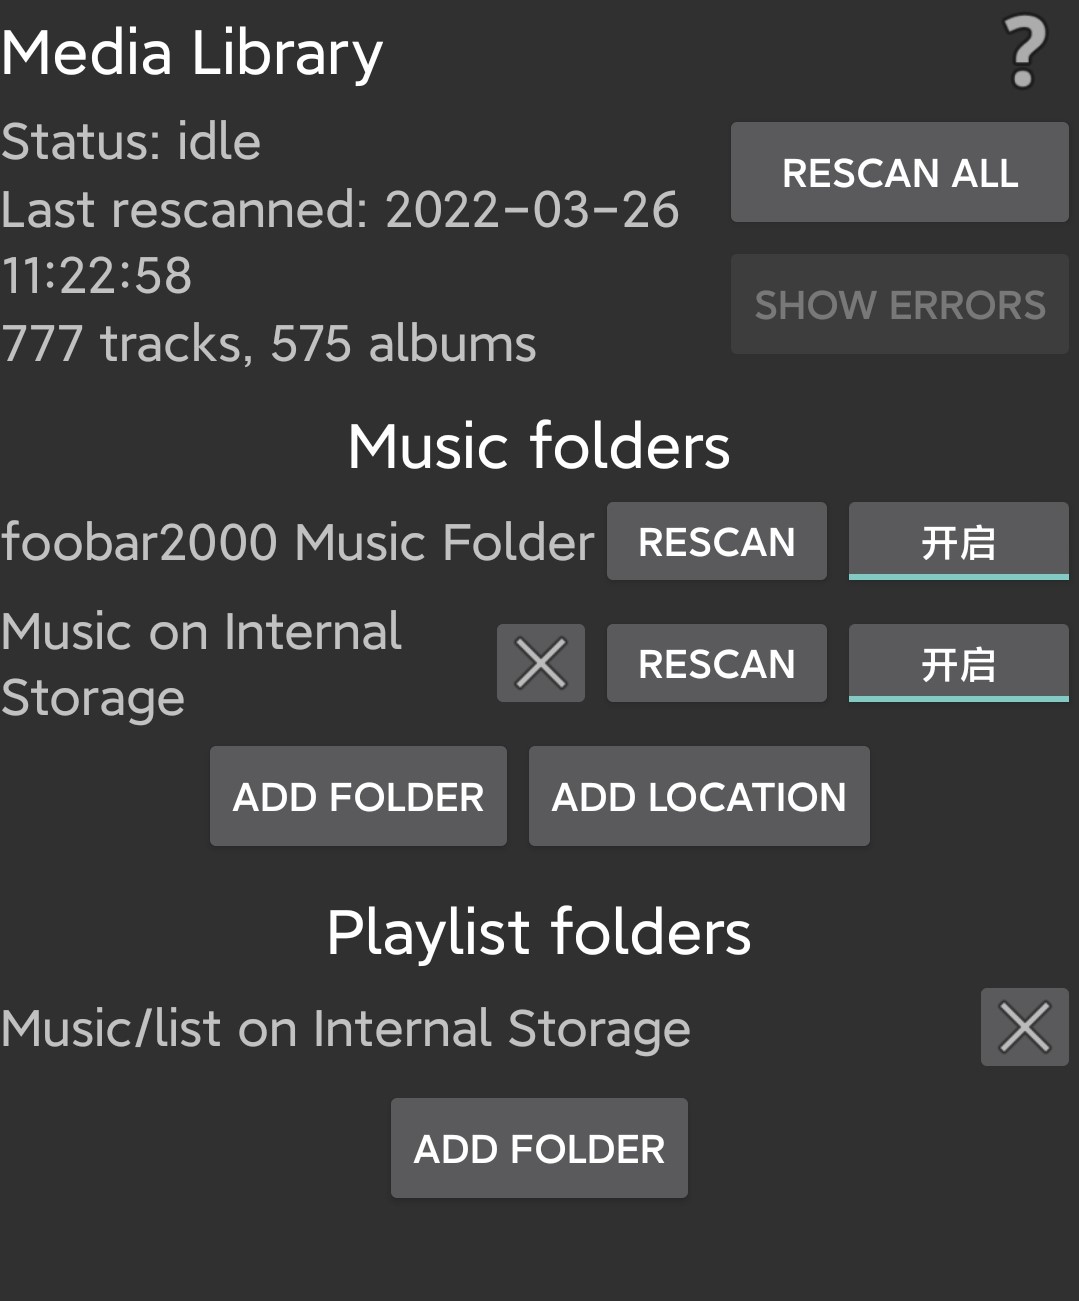Select the Media Library title
Image resolution: width=1079 pixels, height=1301 pixels.
[x=192, y=53]
